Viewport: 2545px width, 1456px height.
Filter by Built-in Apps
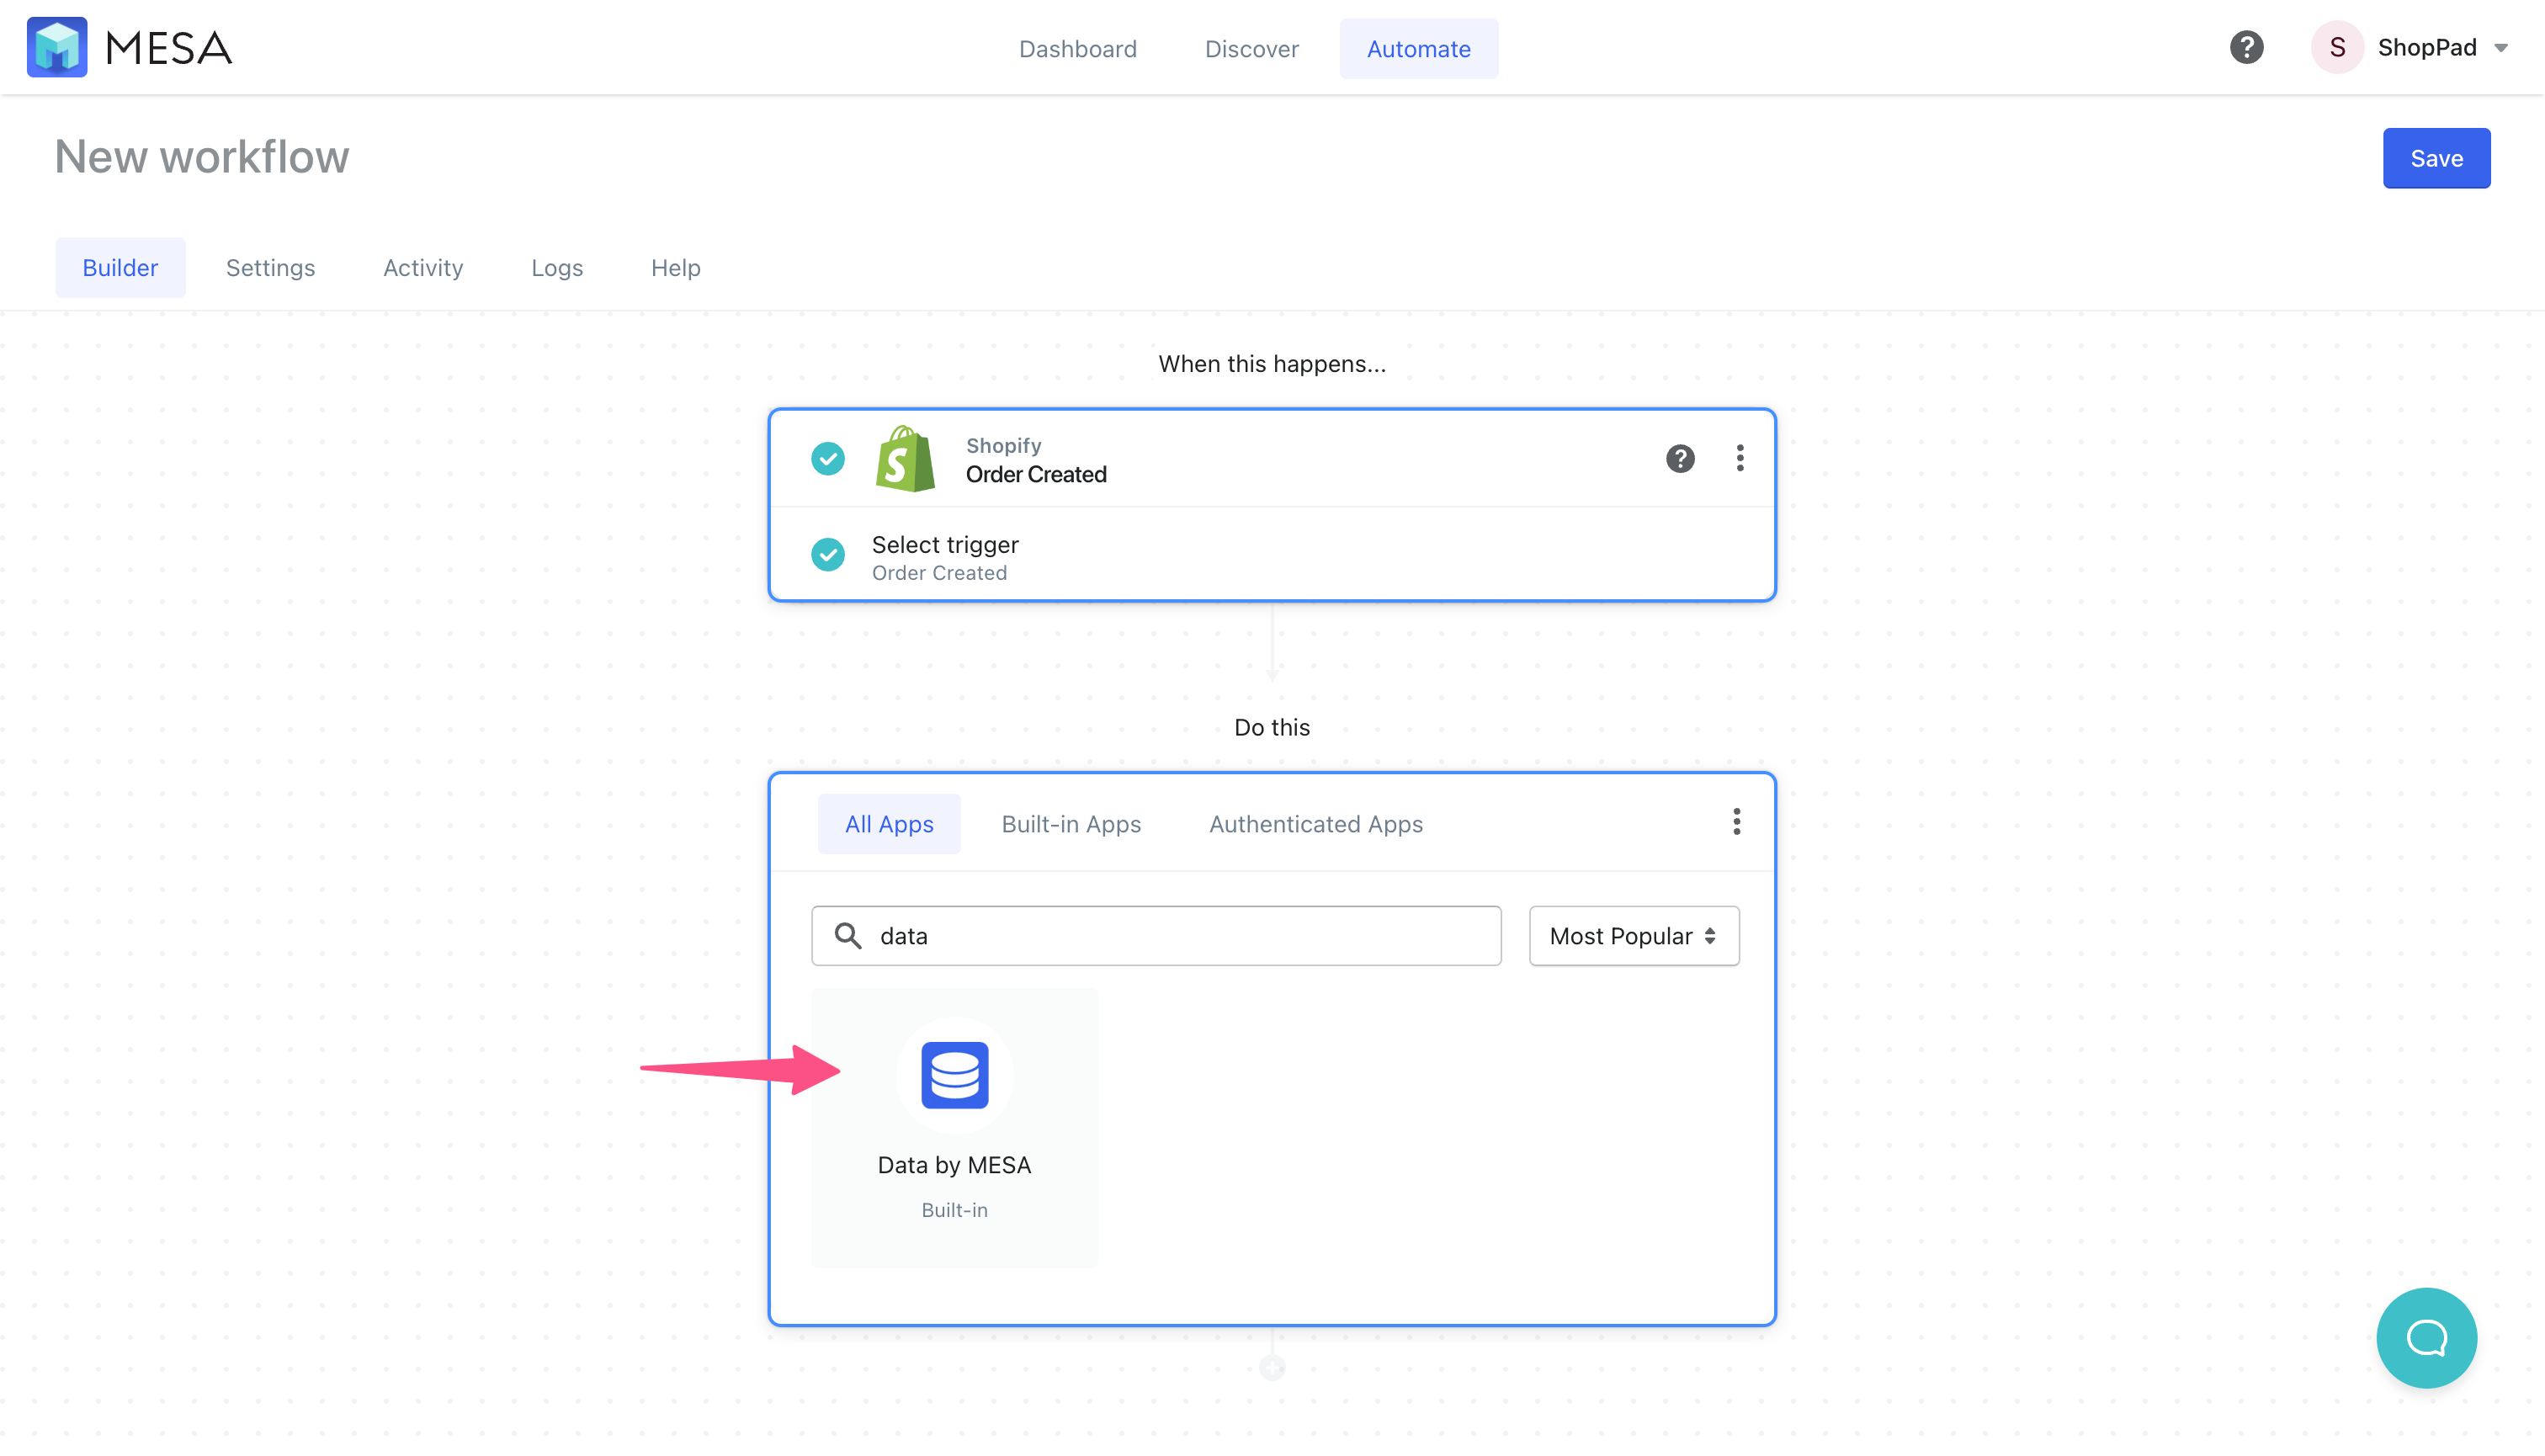(1071, 823)
